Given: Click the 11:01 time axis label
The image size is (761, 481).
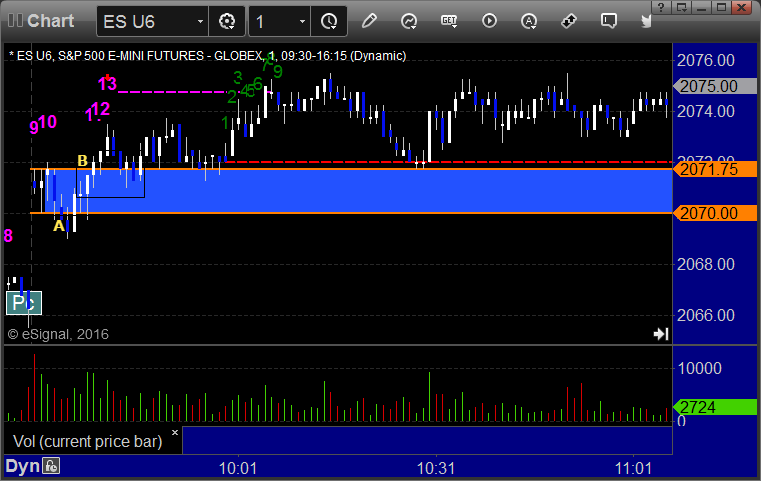Looking at the screenshot, I should click(x=633, y=468).
